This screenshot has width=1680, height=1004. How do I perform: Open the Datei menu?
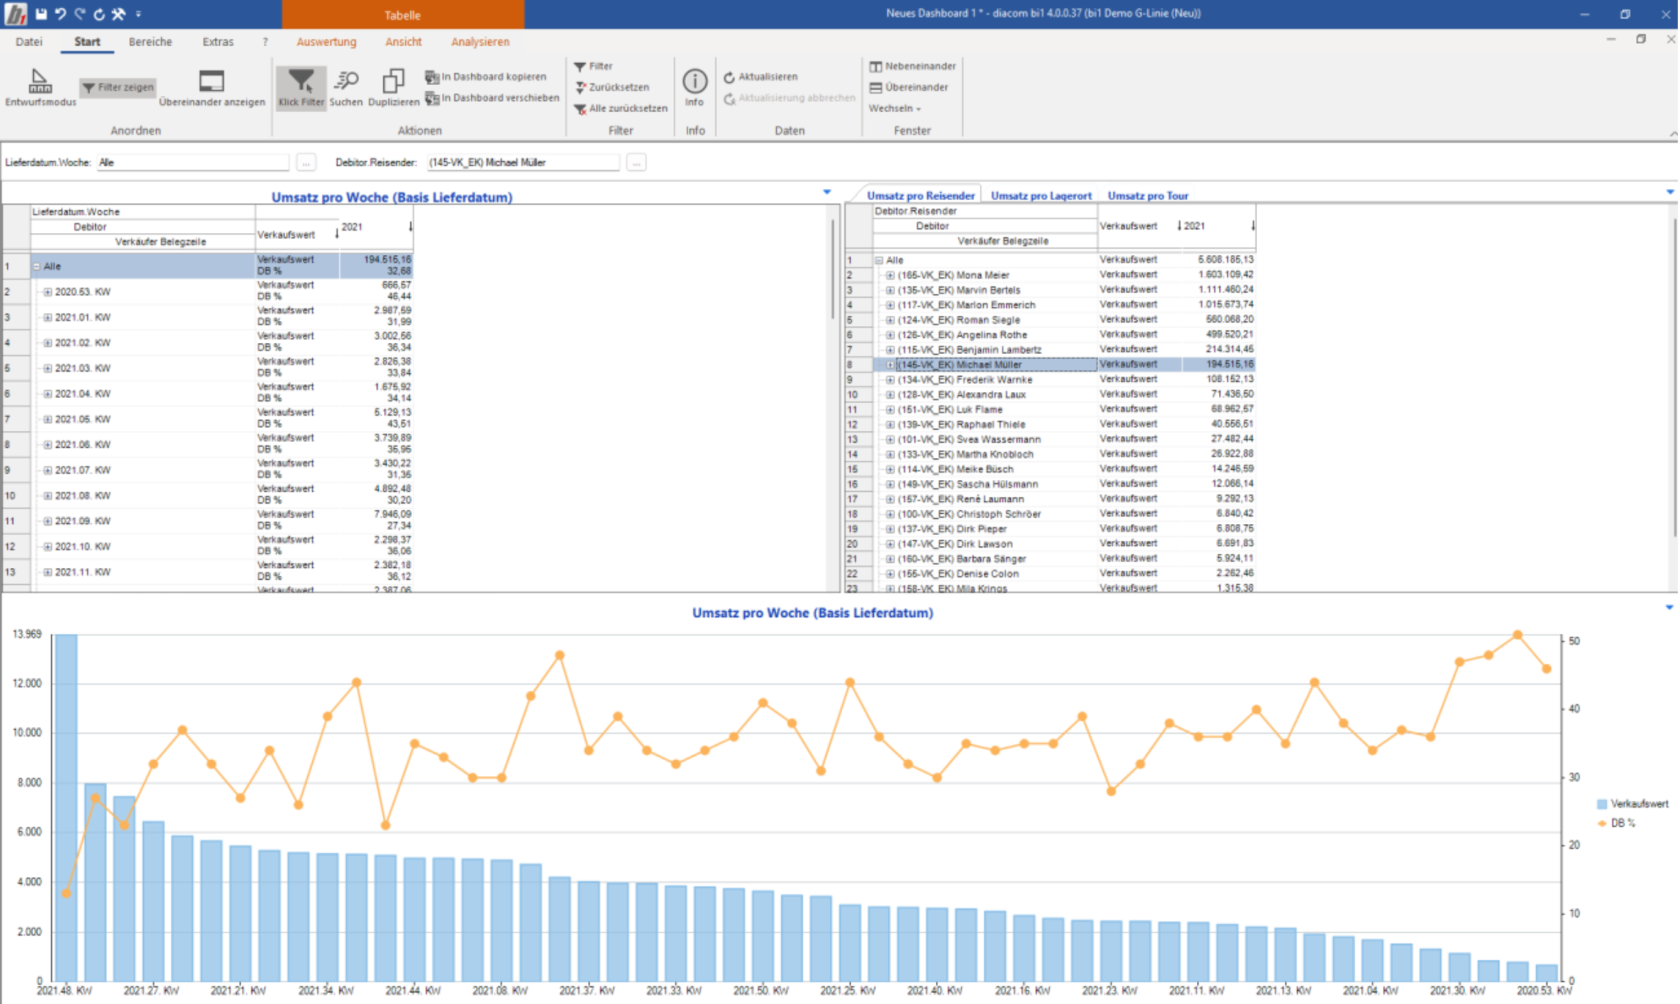(29, 42)
